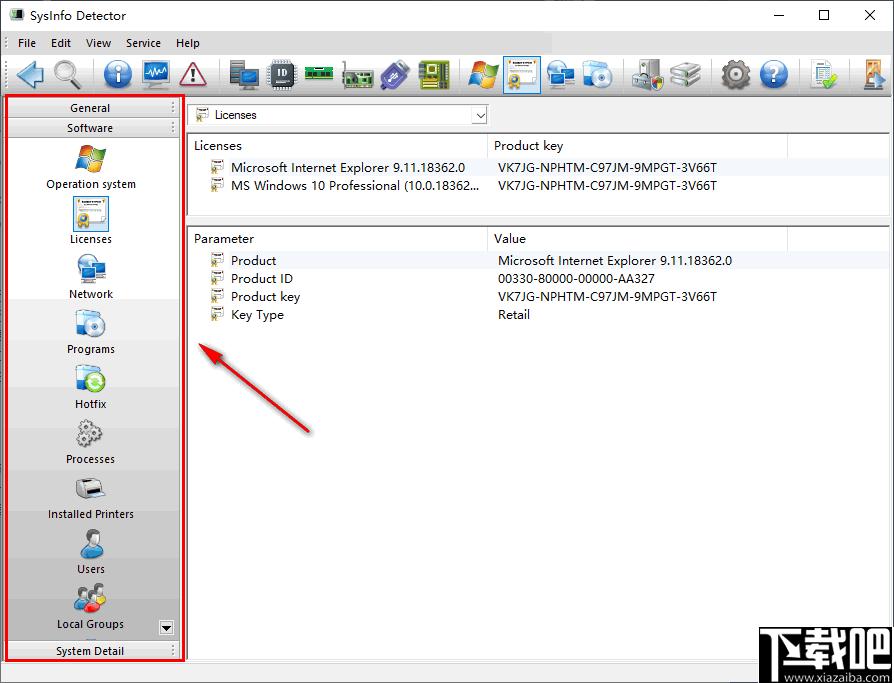
Task: Select the computer system toolbar icon
Action: point(244,74)
